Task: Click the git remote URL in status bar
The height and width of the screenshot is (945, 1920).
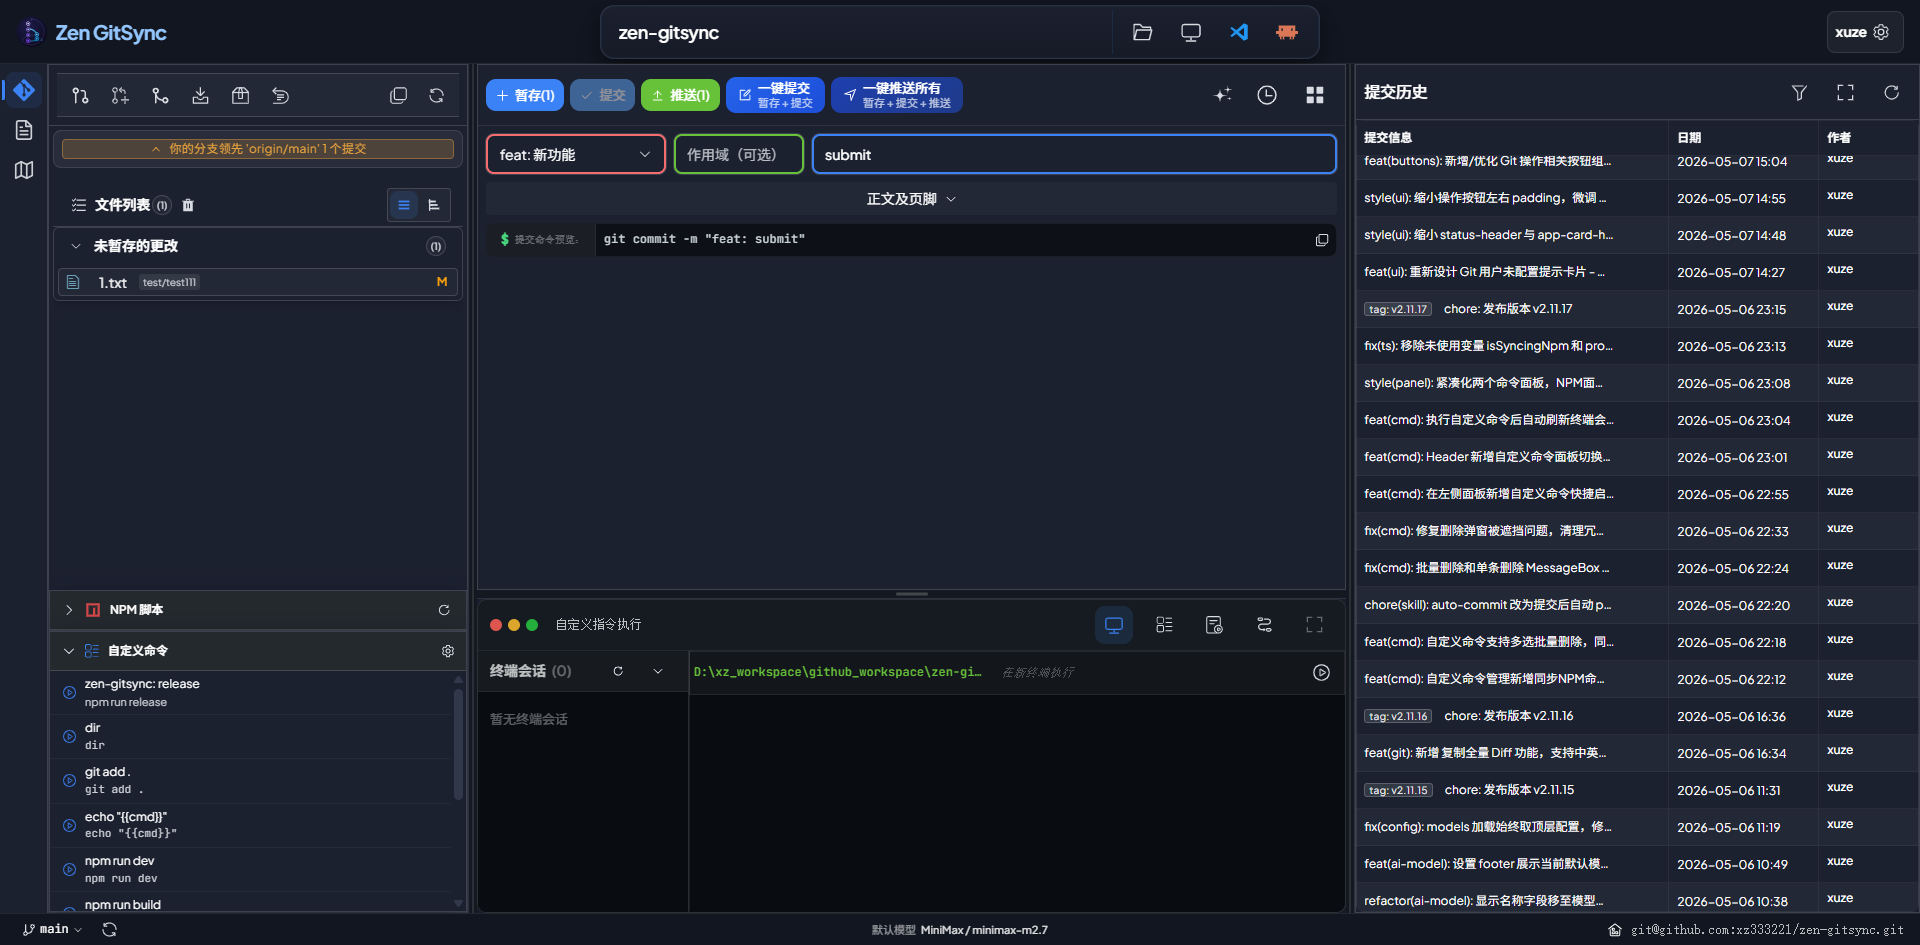Action: [x=1767, y=930]
